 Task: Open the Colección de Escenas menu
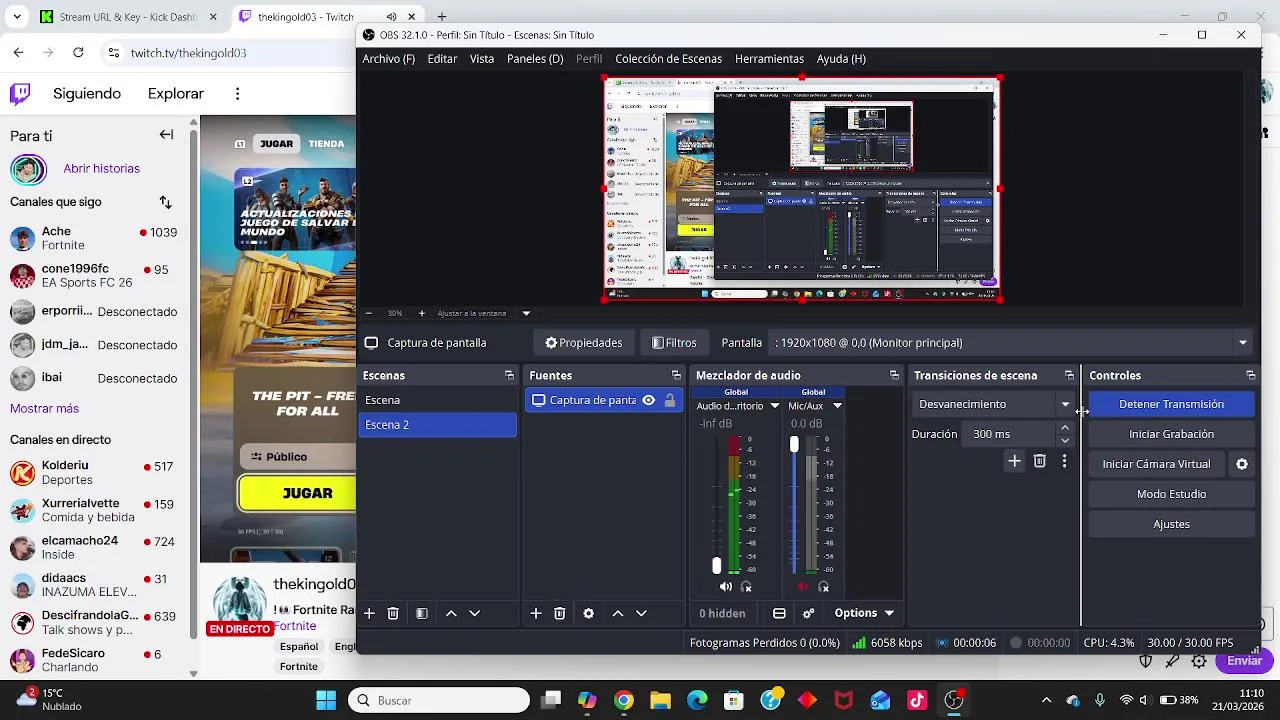(668, 59)
